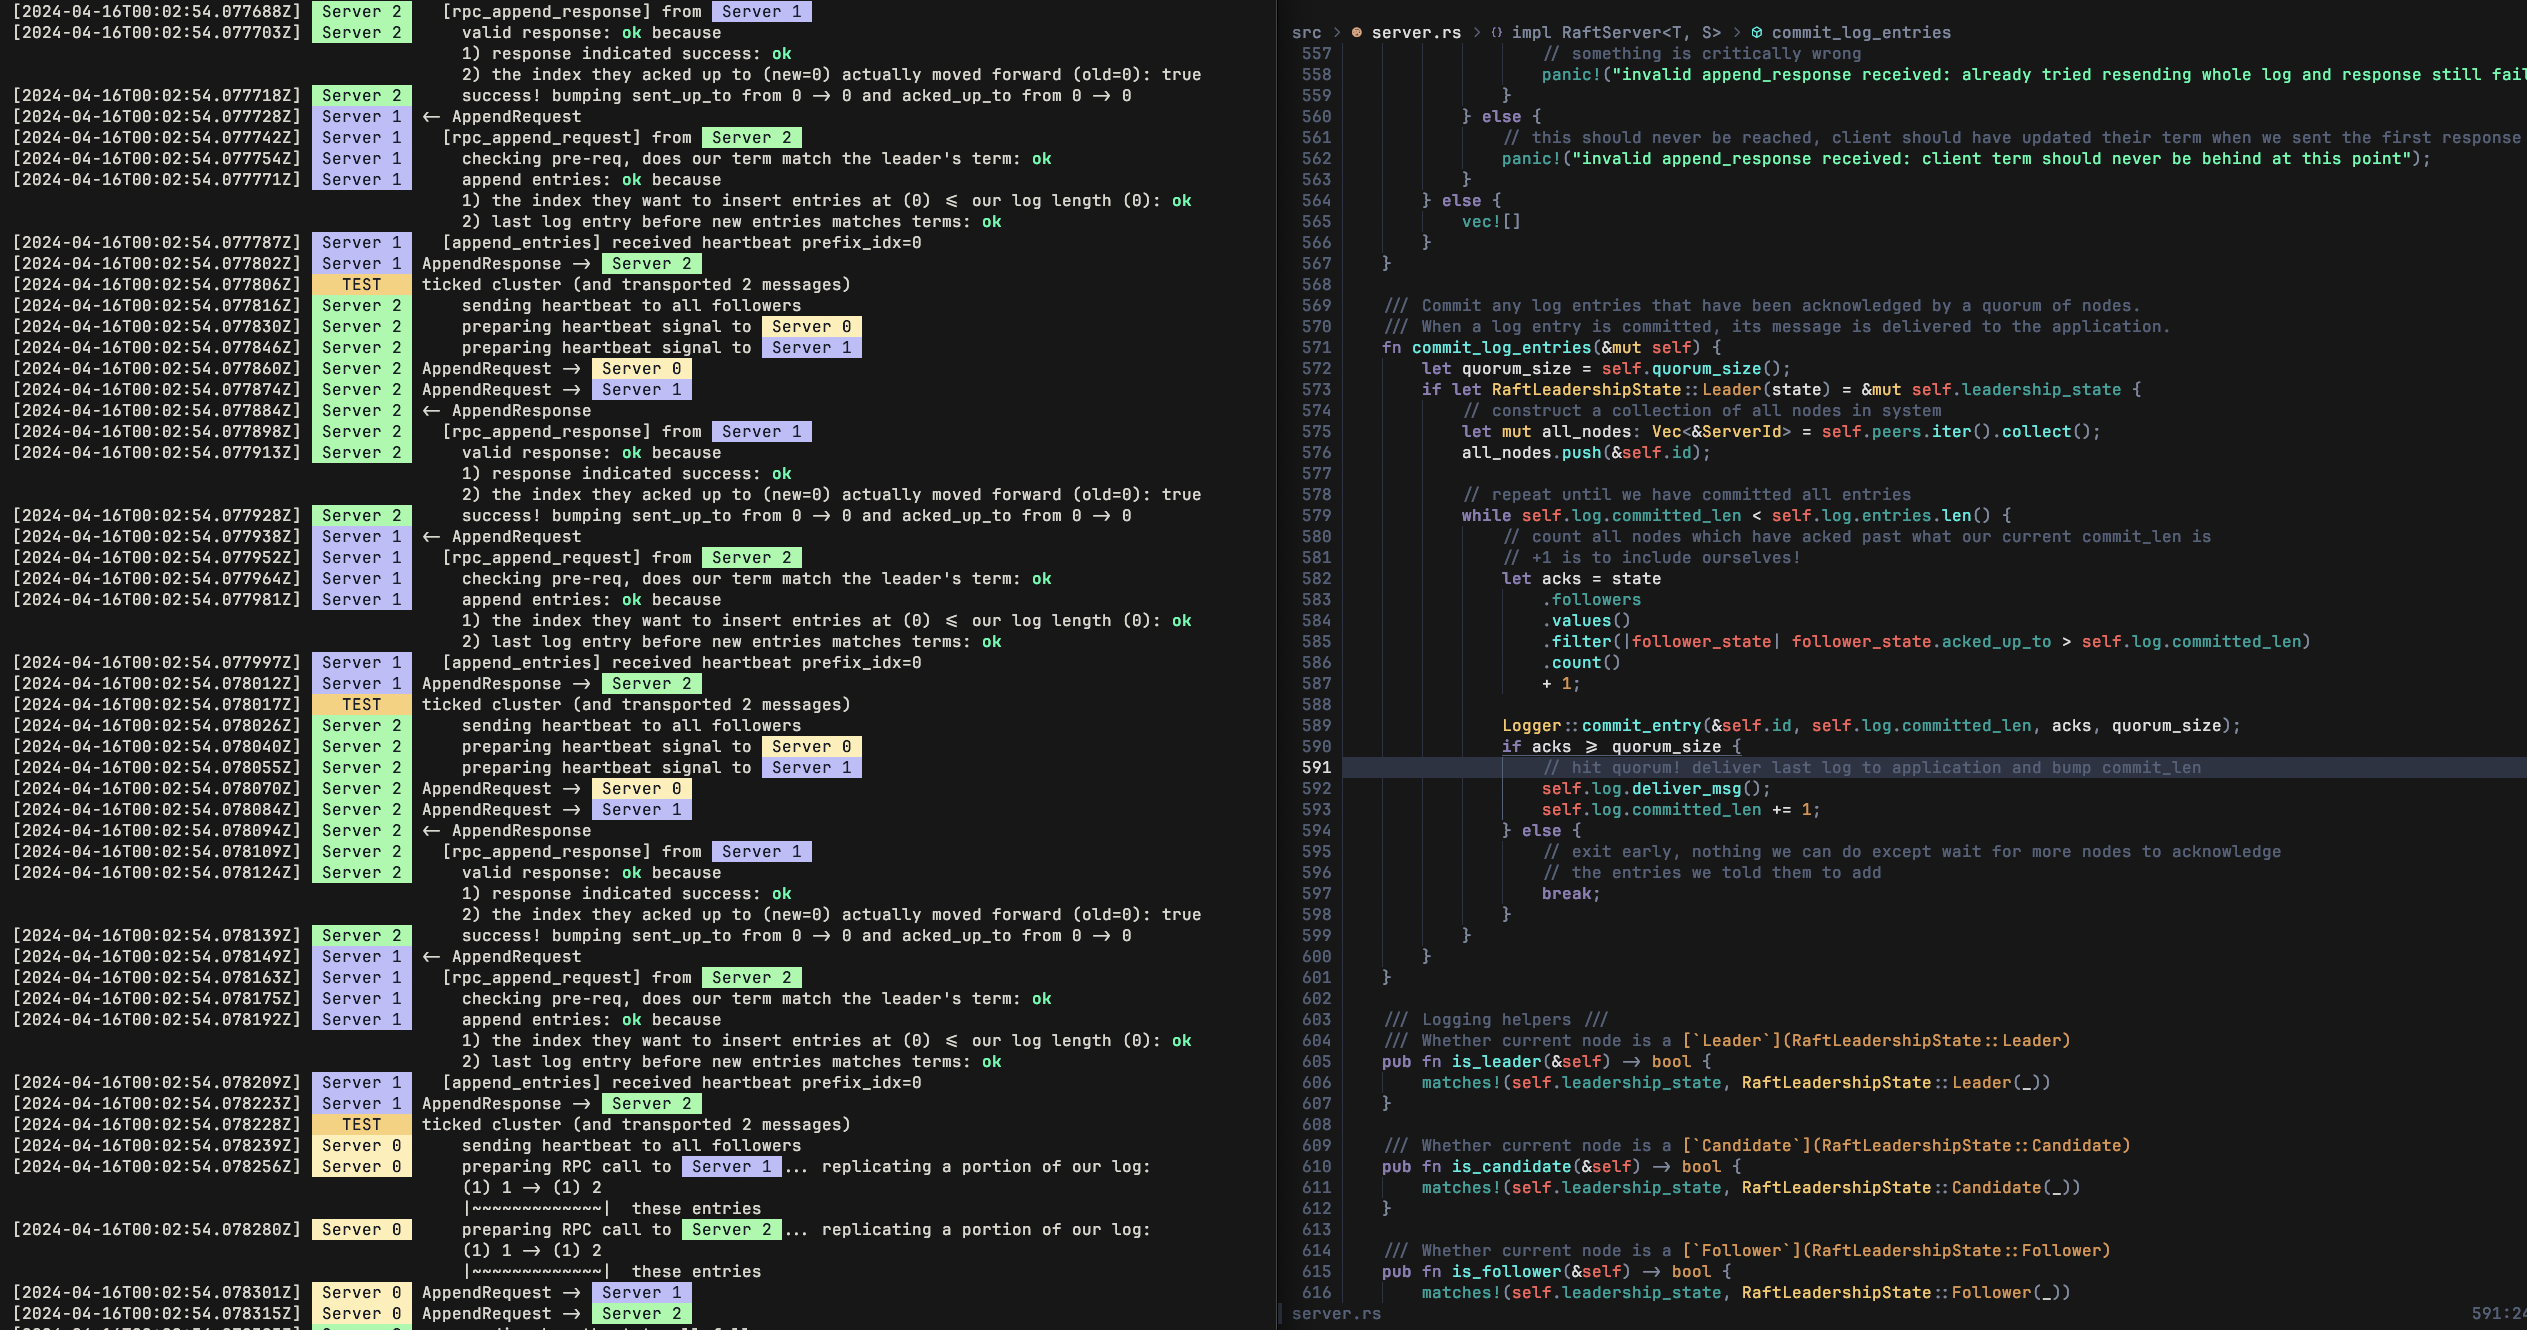2527x1330 pixels.
Task: Click the orange TEST badge at timestamp 00:02:54.077806Z
Action: tap(361, 284)
